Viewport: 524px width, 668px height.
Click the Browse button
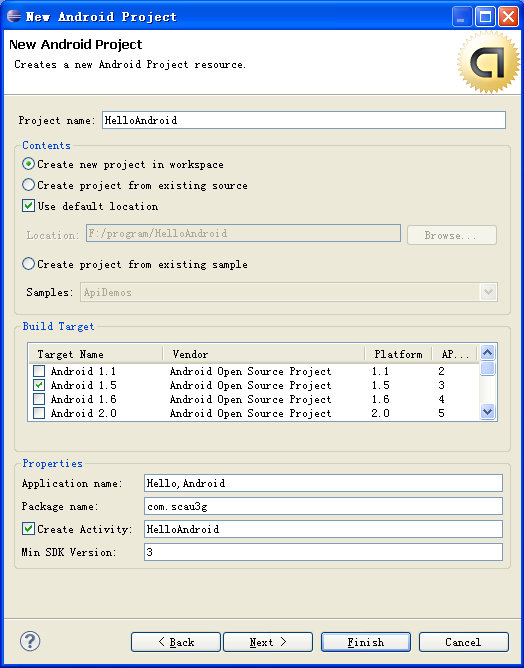[452, 235]
